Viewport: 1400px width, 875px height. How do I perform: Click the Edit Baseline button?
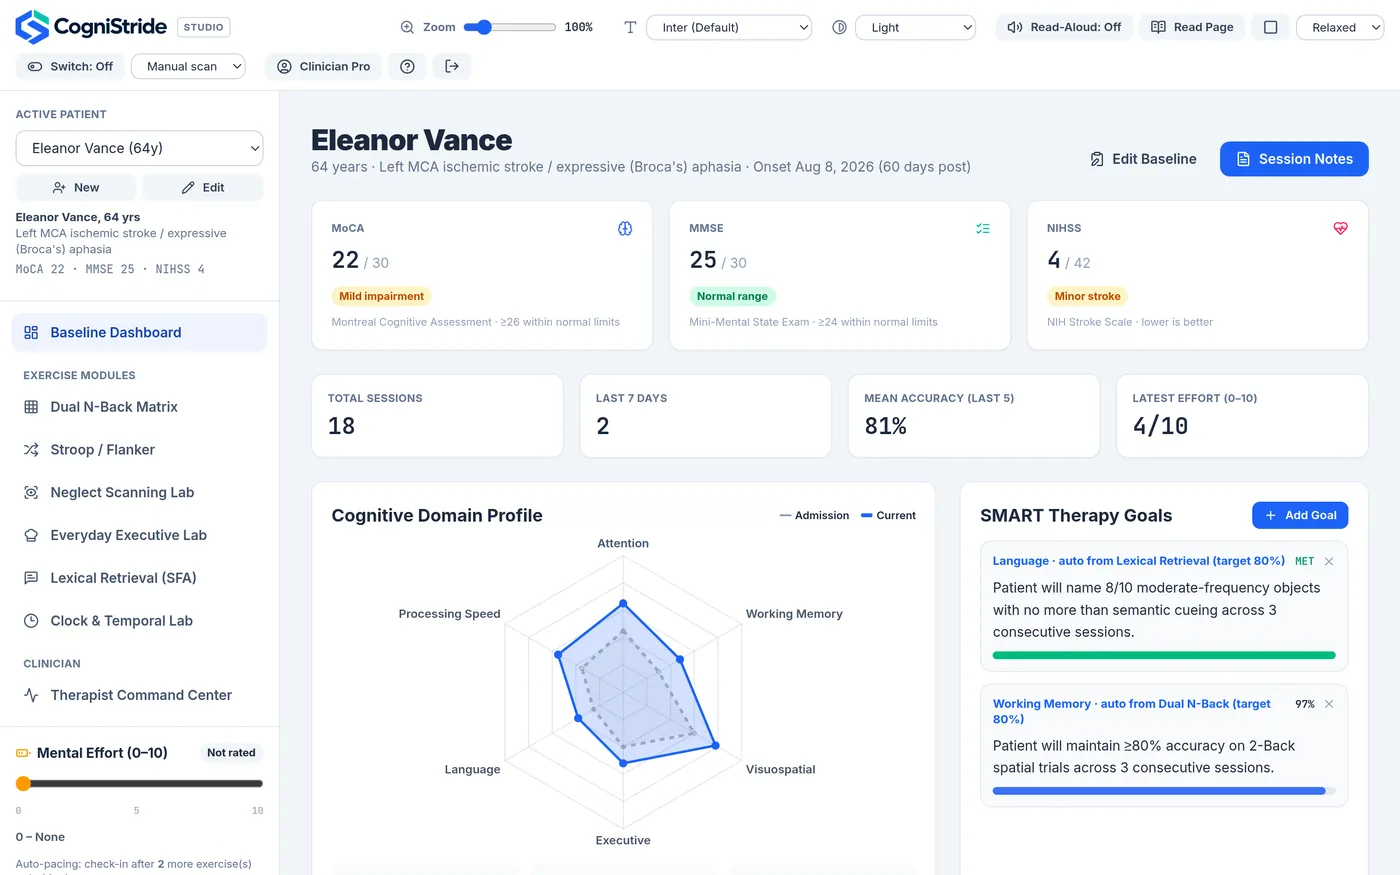[1143, 159]
